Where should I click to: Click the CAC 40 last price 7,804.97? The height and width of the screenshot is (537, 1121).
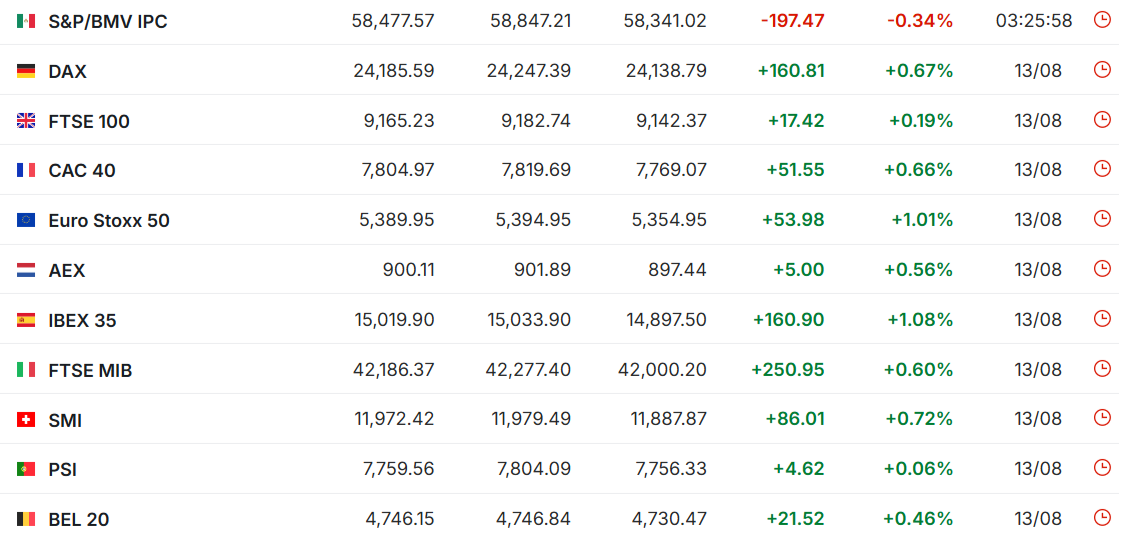tap(395, 170)
